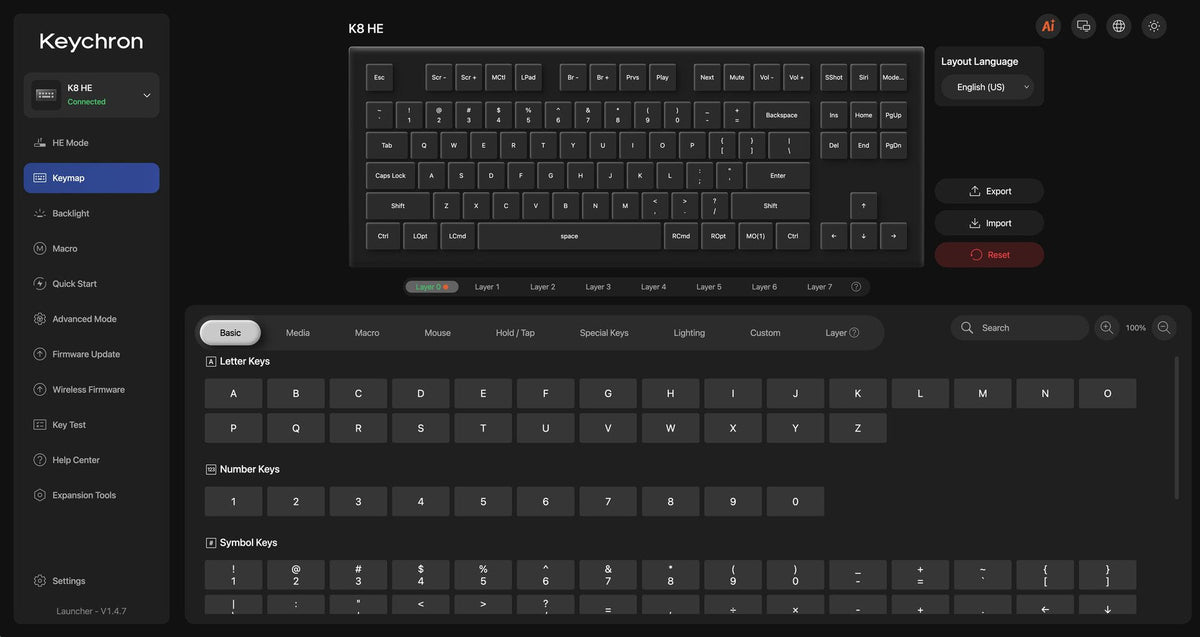The width and height of the screenshot is (1200, 637).
Task: Open Key Test in sidebar
Action: [x=91, y=425]
